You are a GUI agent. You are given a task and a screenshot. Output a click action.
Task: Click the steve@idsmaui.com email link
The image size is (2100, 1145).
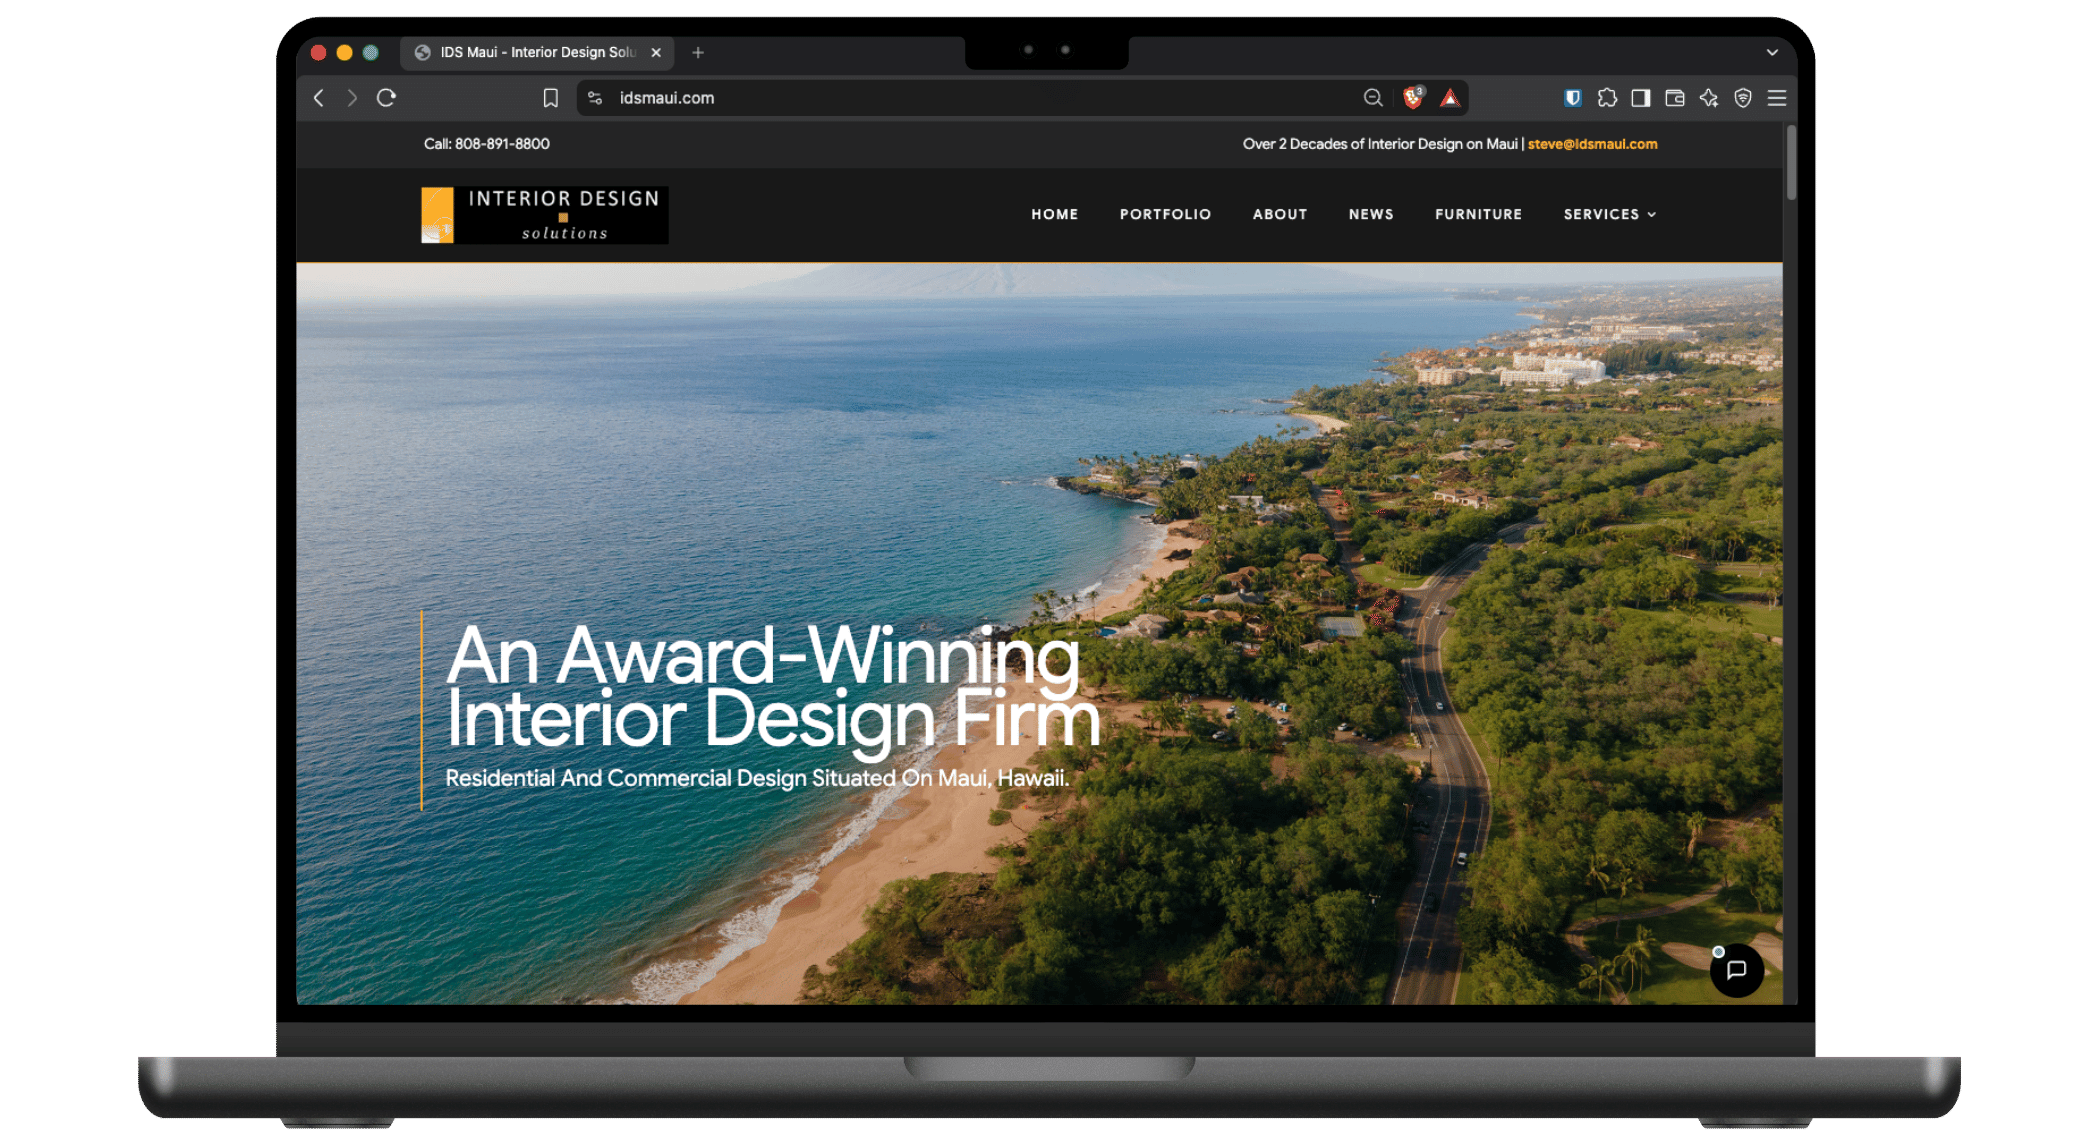1592,144
